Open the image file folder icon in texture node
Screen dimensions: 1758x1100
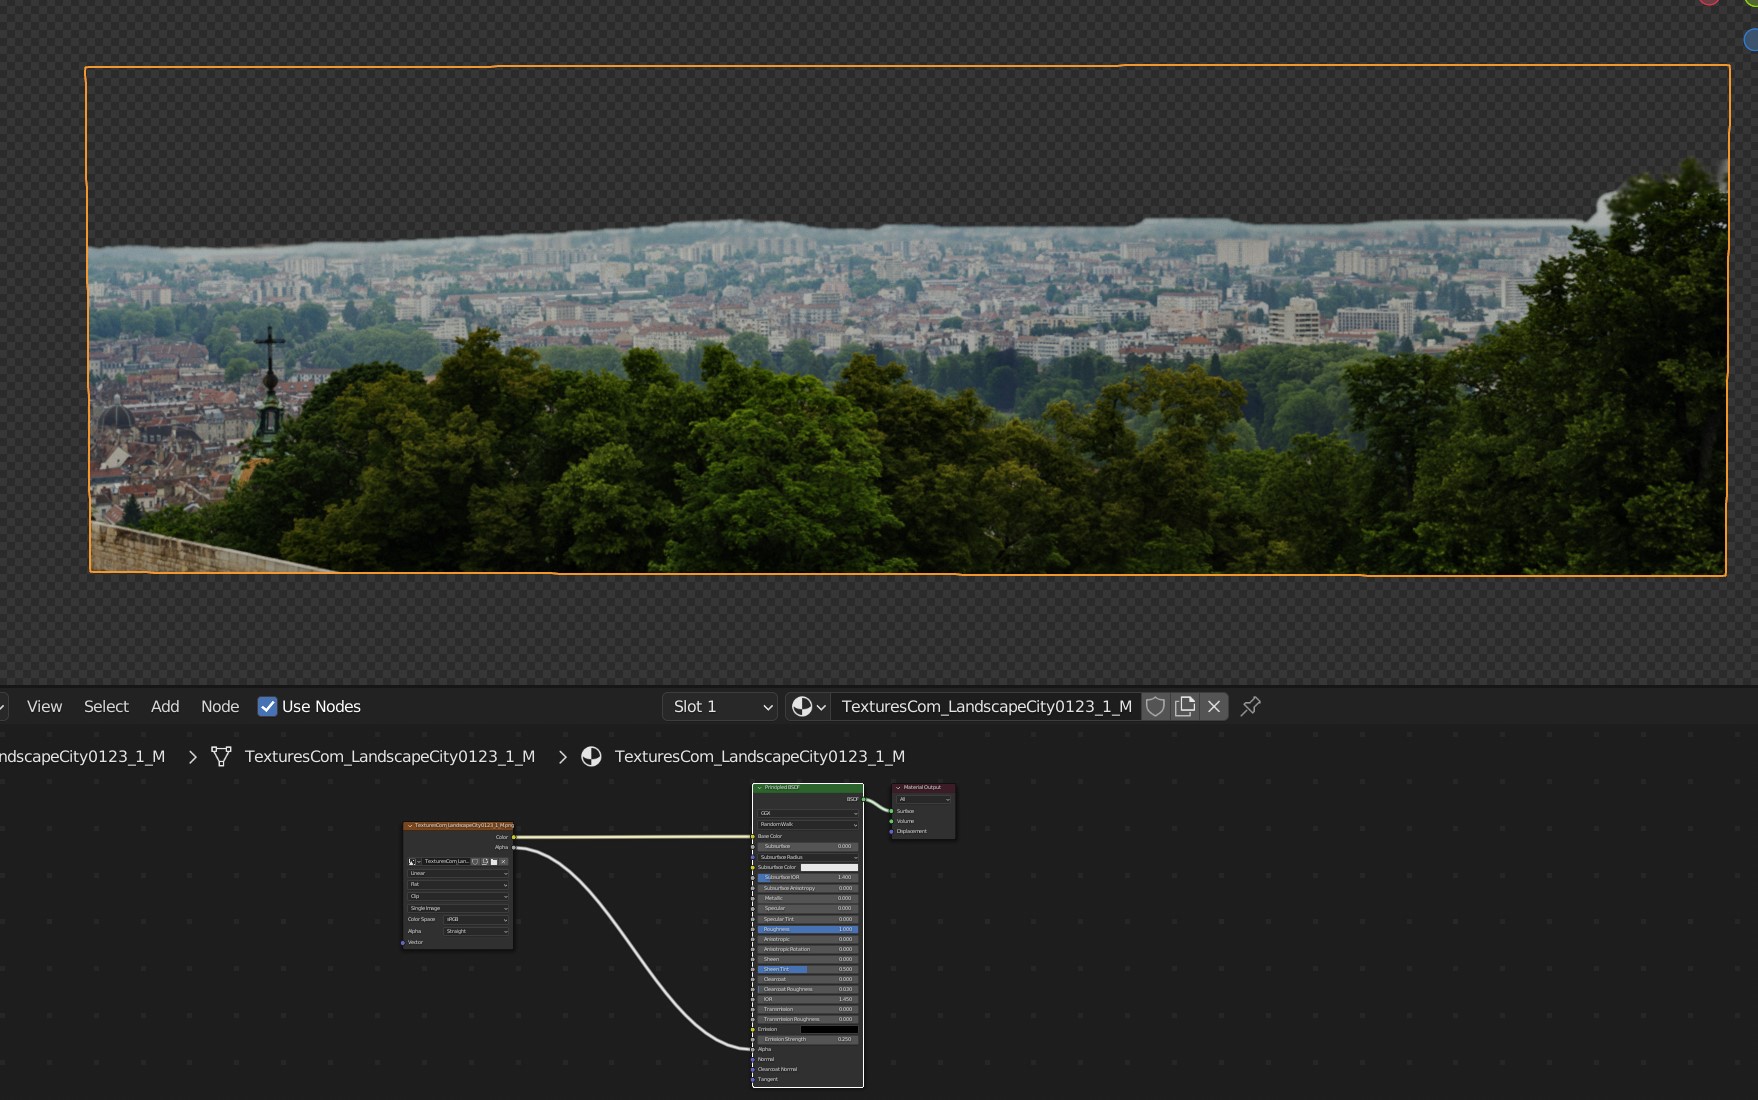[493, 861]
